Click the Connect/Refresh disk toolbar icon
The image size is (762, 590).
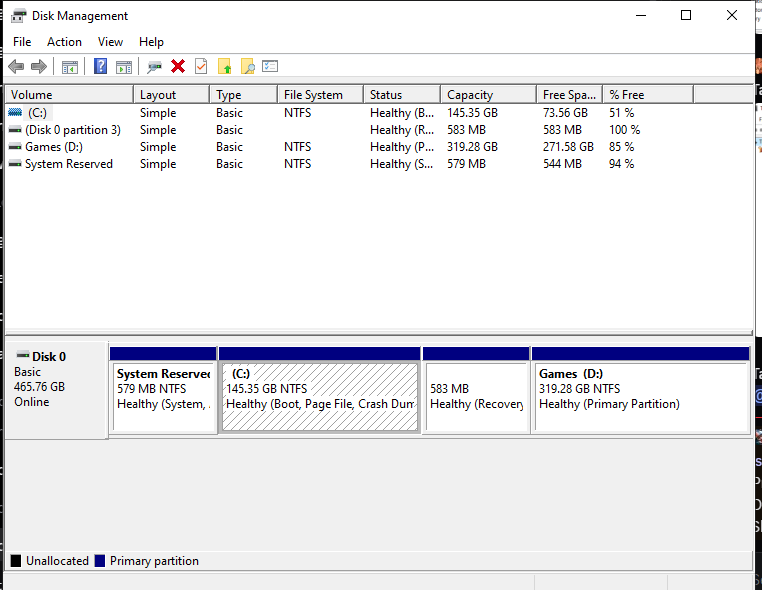click(155, 67)
